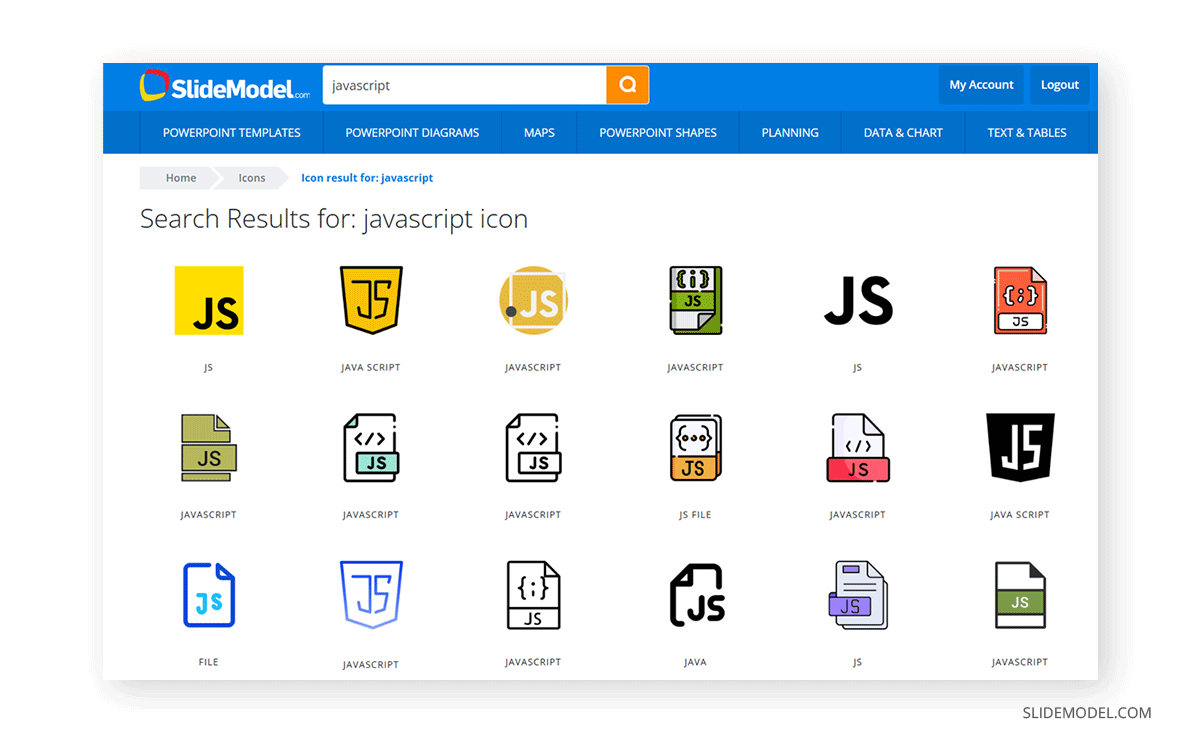Click the blue JS icon labeled FILE
Viewport: 1200px width, 743px height.
[209, 594]
